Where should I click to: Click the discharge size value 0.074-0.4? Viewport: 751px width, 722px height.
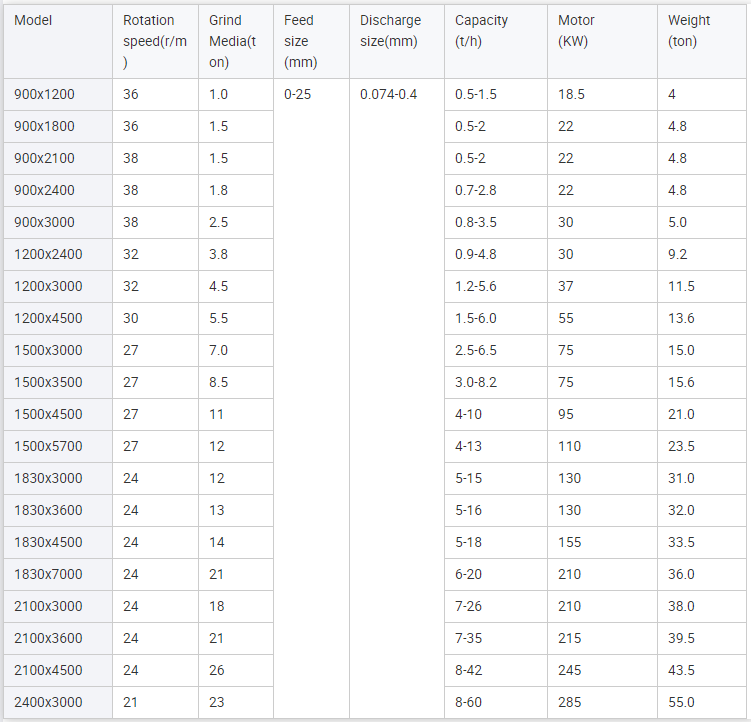tap(388, 94)
